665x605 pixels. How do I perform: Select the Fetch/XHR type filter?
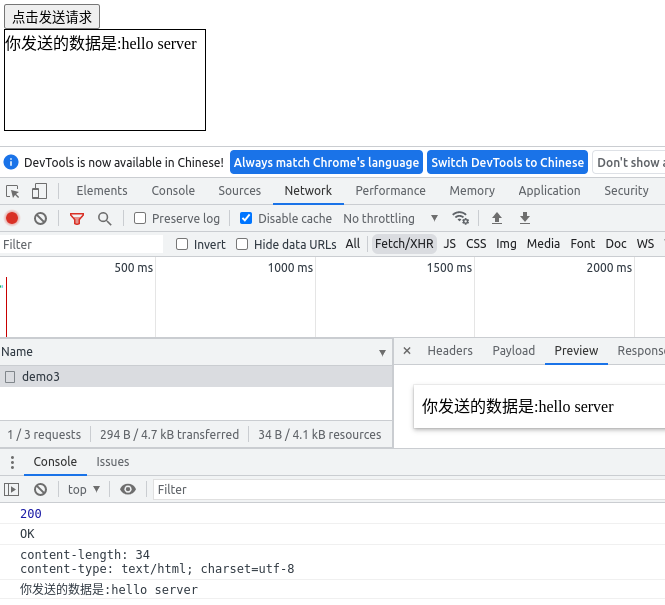click(x=404, y=244)
